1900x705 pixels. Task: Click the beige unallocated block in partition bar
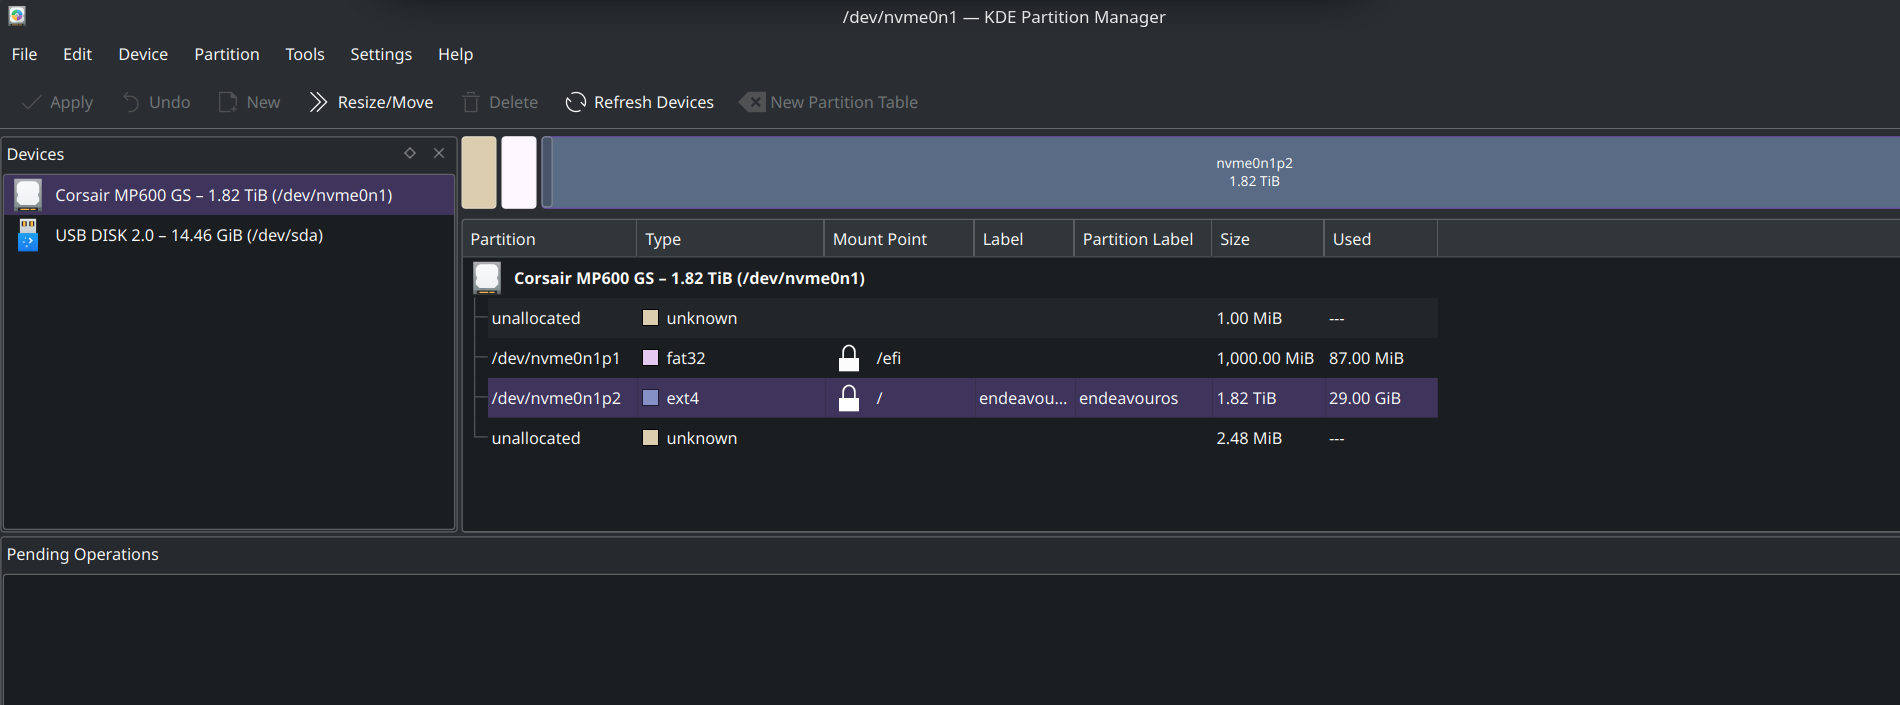coord(479,172)
